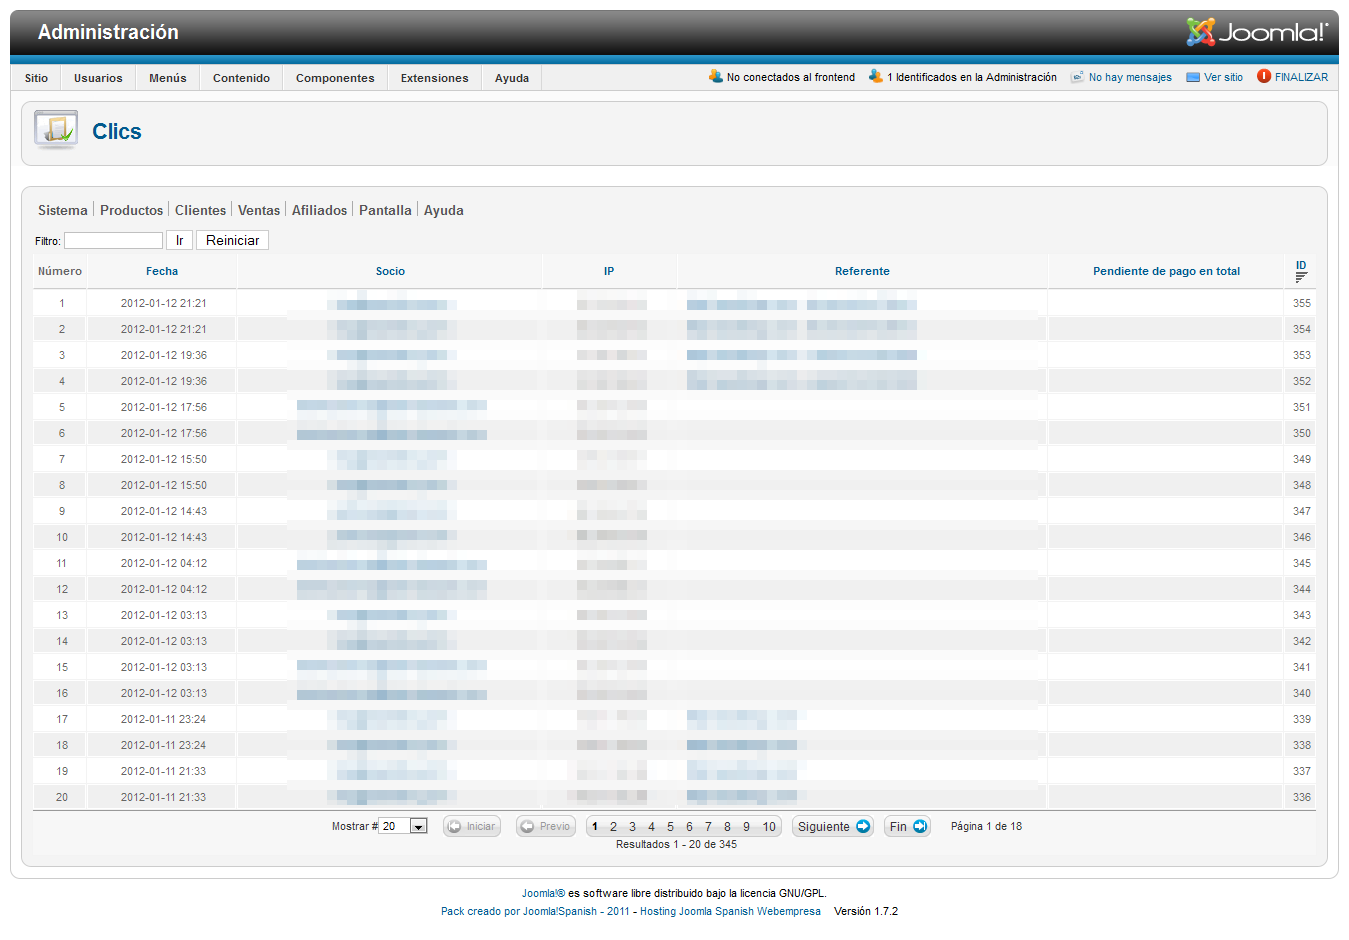Image resolution: width=1349 pixels, height=940 pixels.
Task: Sort by the Socio column header
Action: [390, 271]
